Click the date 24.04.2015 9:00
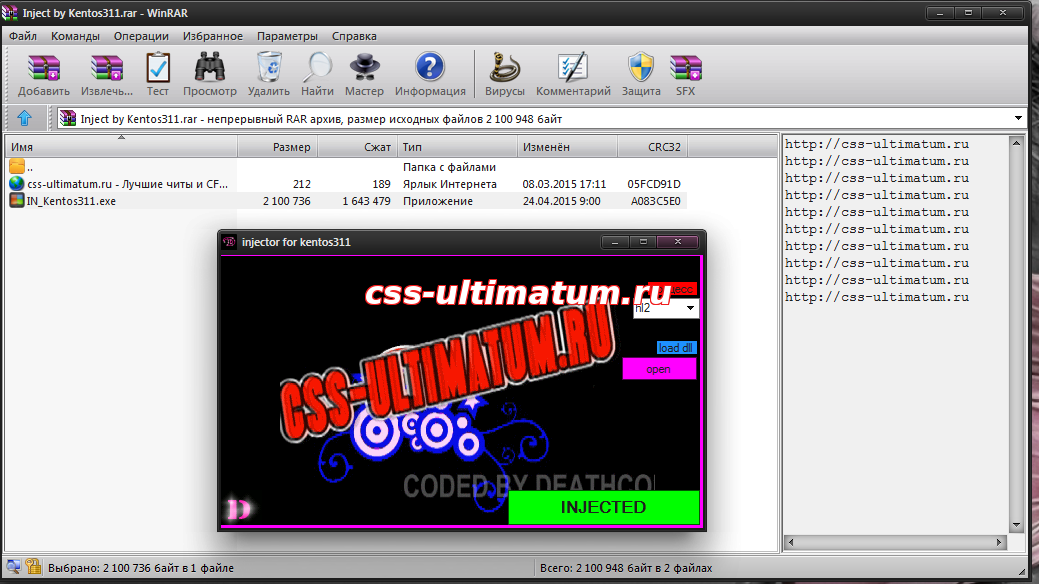The height and width of the screenshot is (584, 1039). [x=561, y=201]
